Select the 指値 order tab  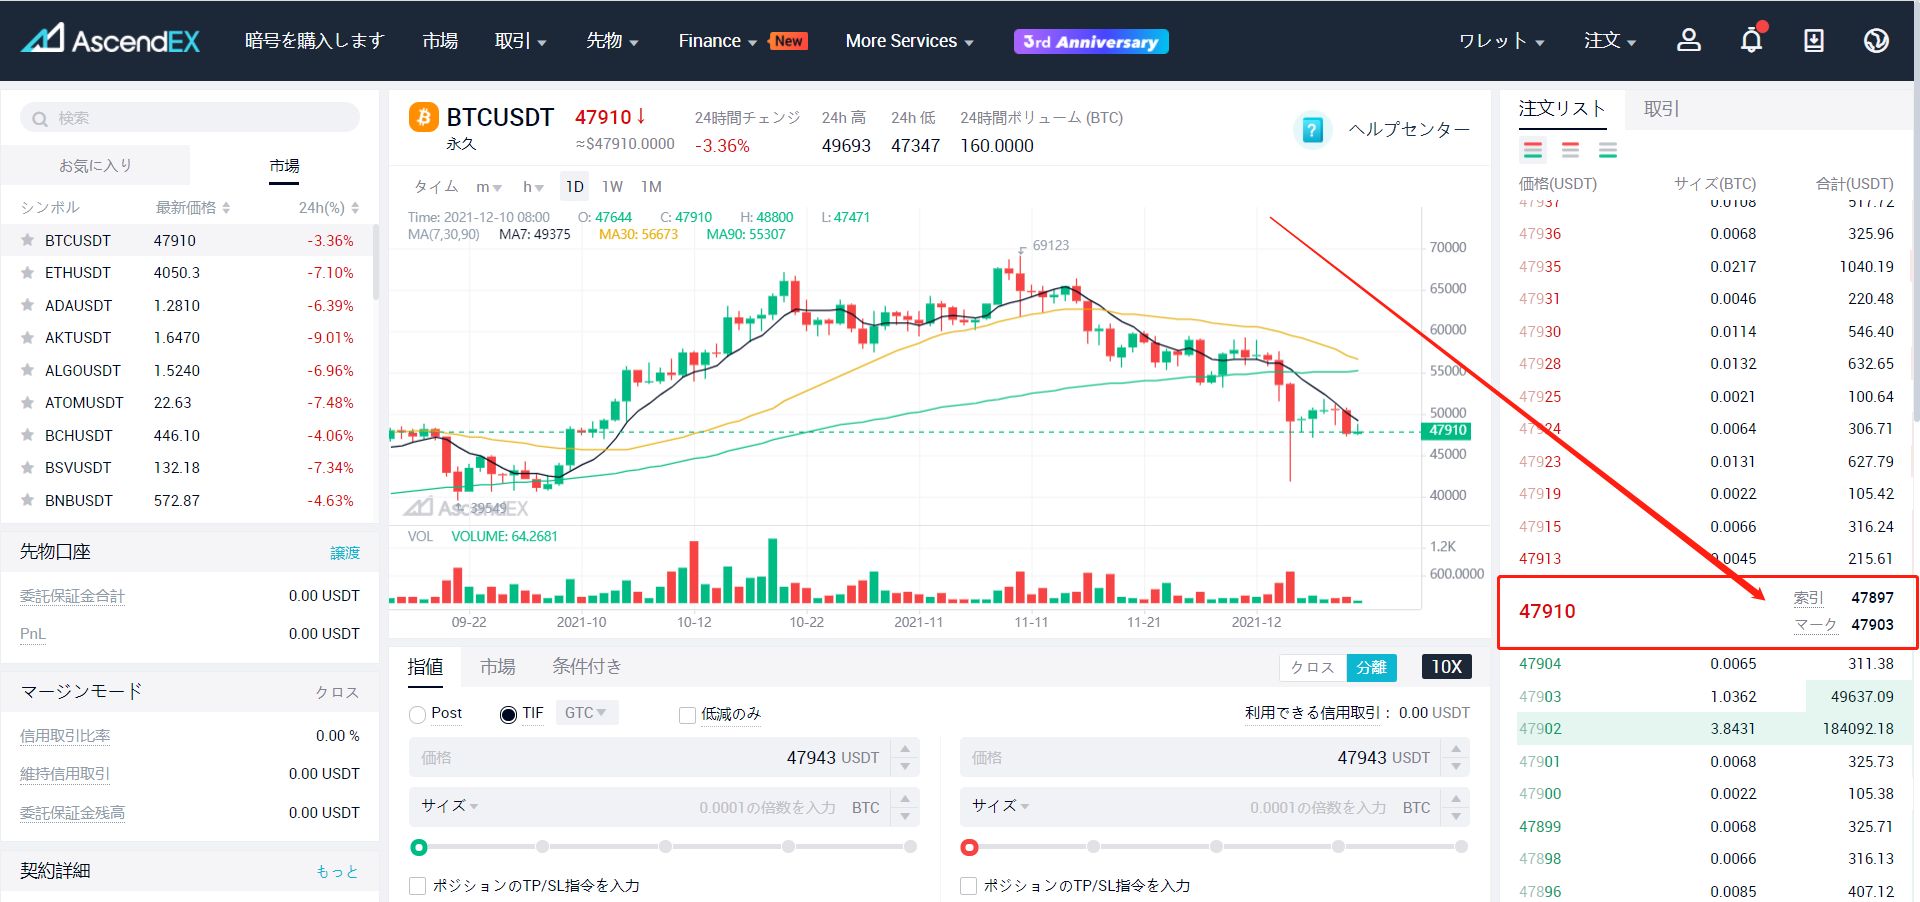click(x=425, y=667)
